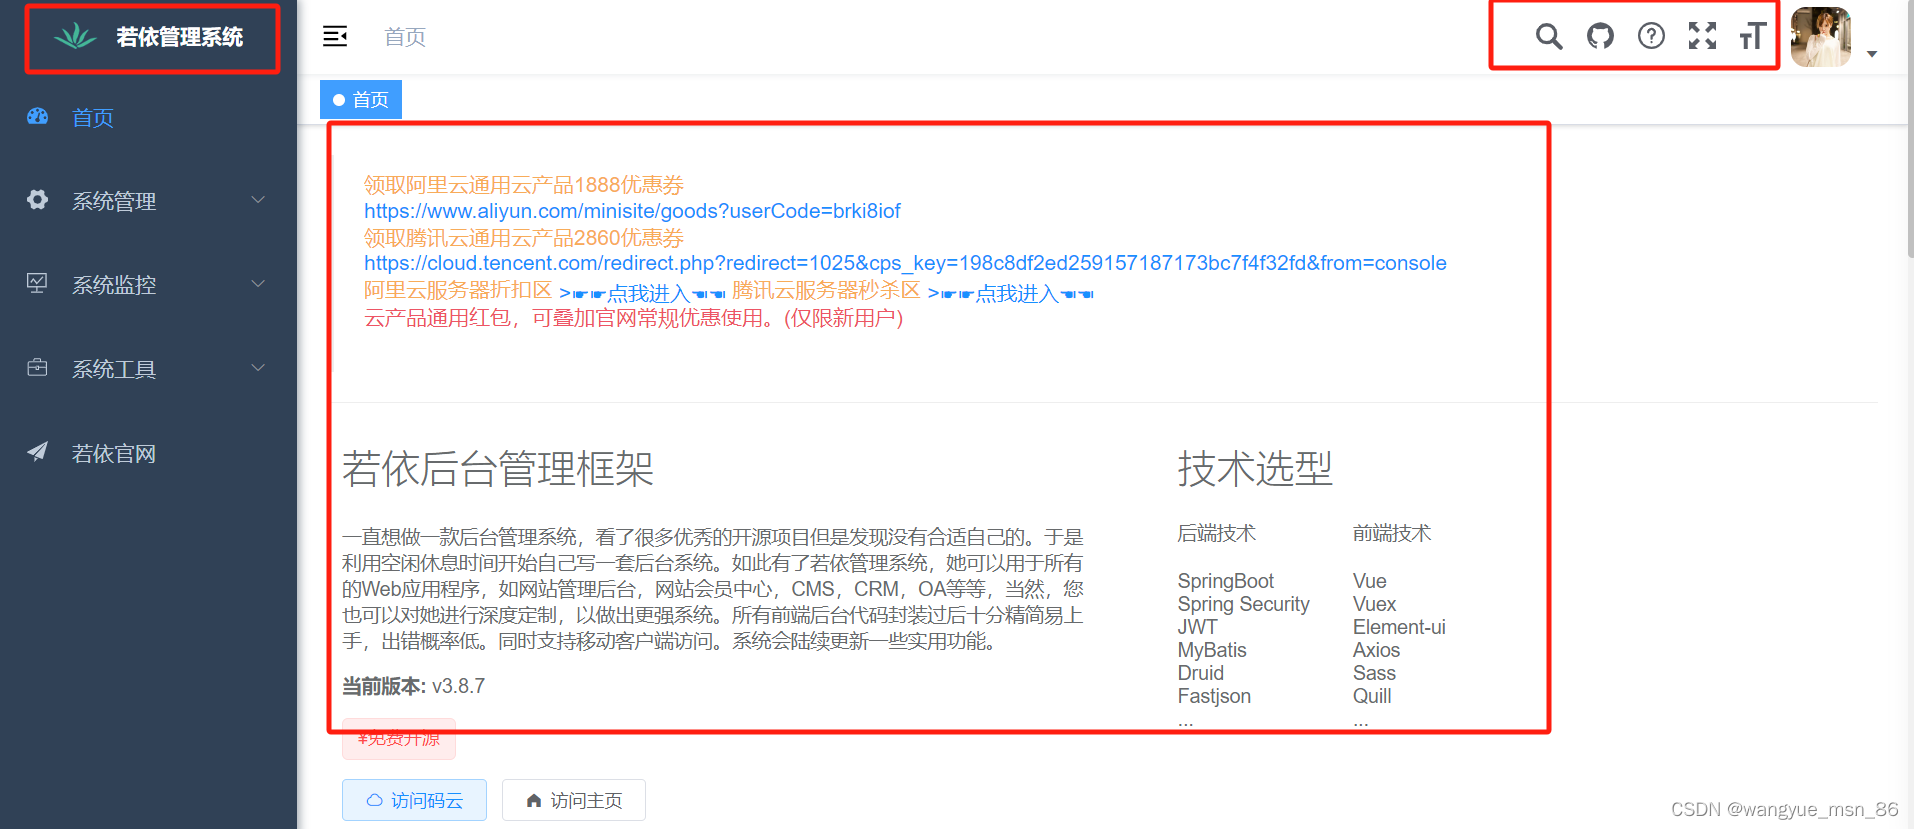The image size is (1914, 829).
Task: Click the dashboard icon beside 首页
Action: point(37,117)
